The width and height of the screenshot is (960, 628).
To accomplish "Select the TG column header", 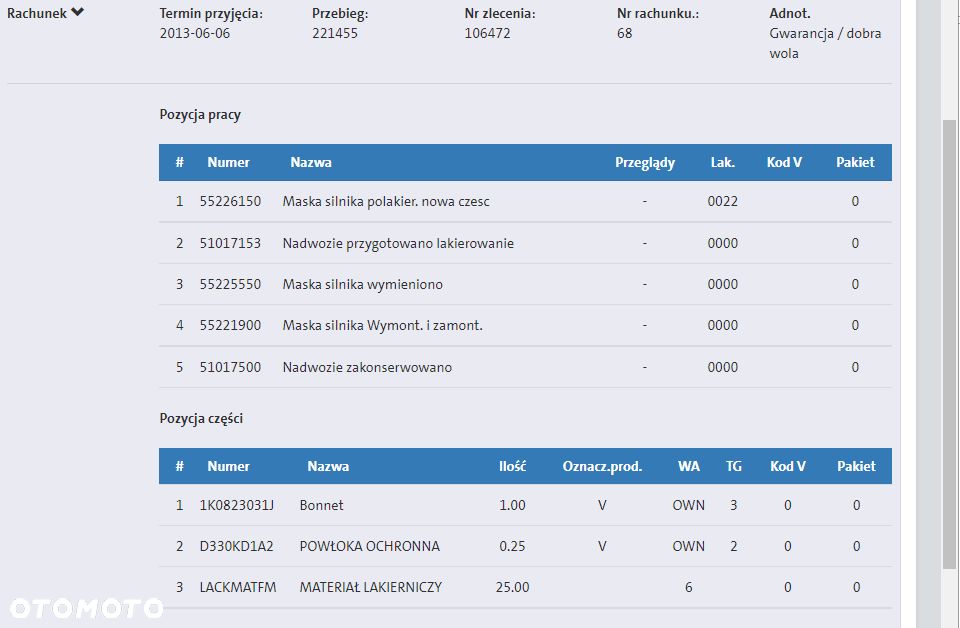I will pos(733,466).
